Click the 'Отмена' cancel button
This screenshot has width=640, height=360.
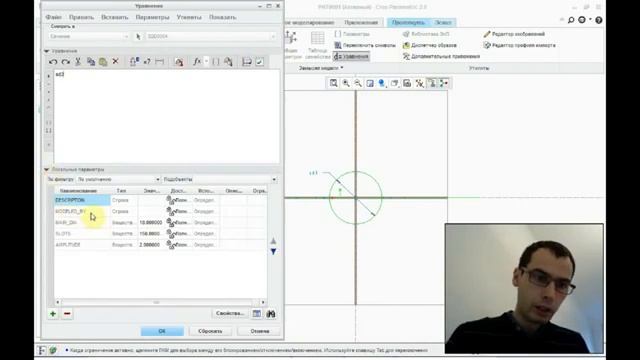tap(260, 331)
